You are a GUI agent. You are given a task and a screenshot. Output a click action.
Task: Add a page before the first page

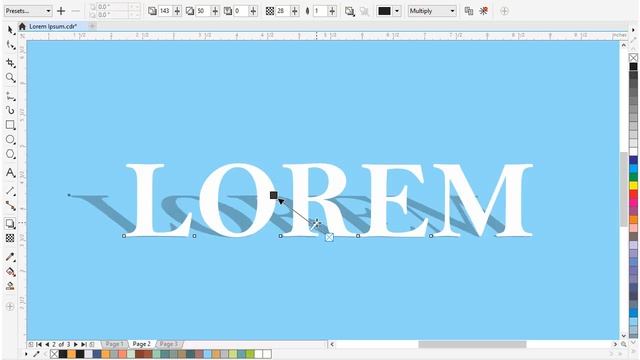(31, 344)
